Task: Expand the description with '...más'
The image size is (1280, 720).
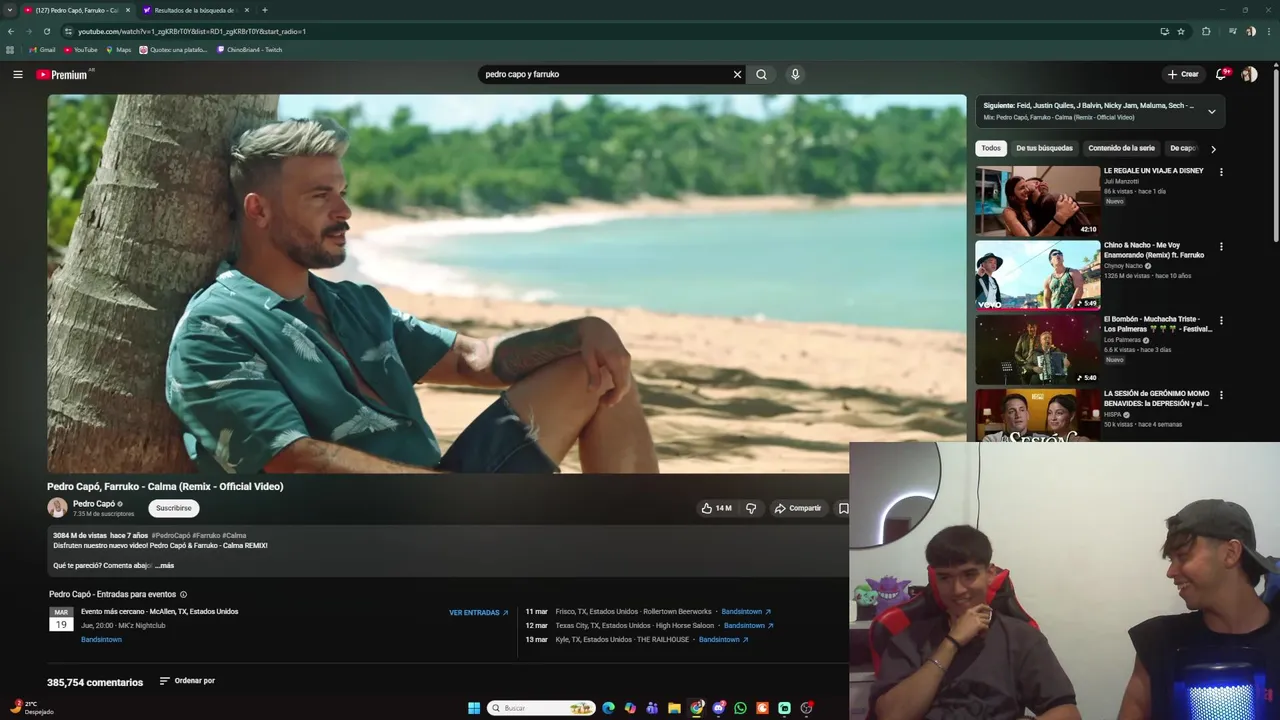Action: pos(164,566)
